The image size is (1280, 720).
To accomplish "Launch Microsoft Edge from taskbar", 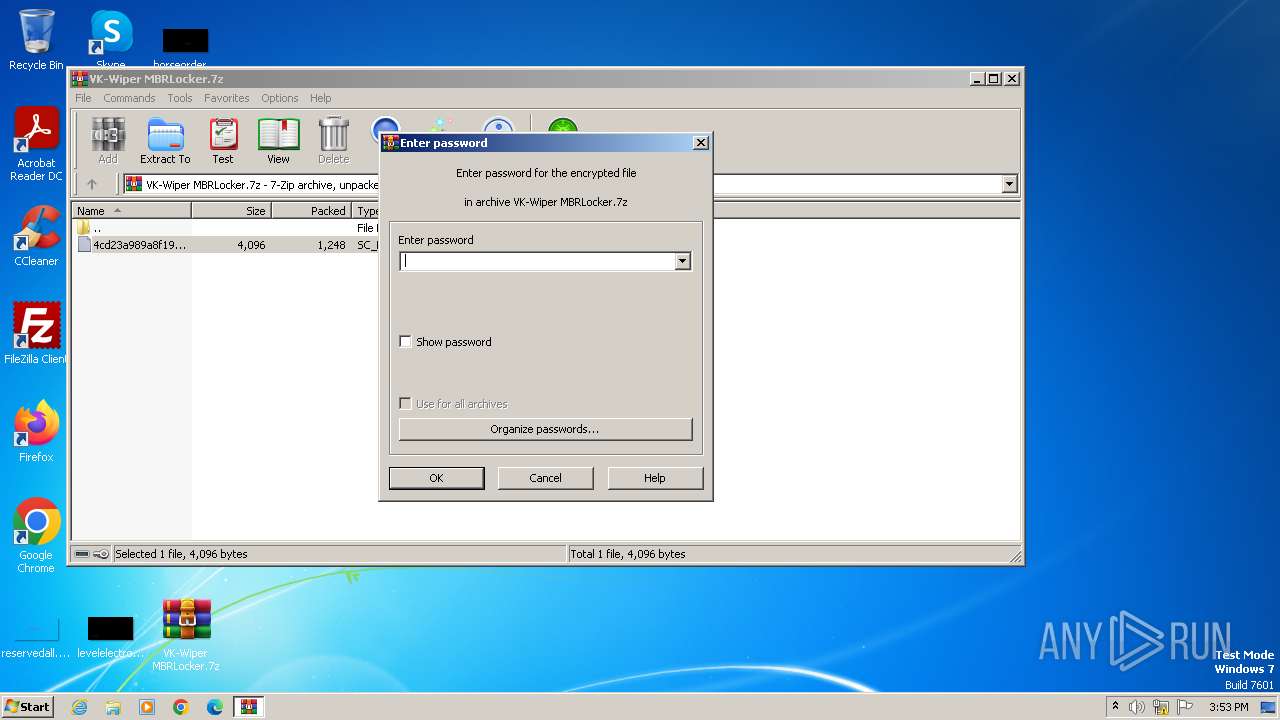I will [215, 707].
